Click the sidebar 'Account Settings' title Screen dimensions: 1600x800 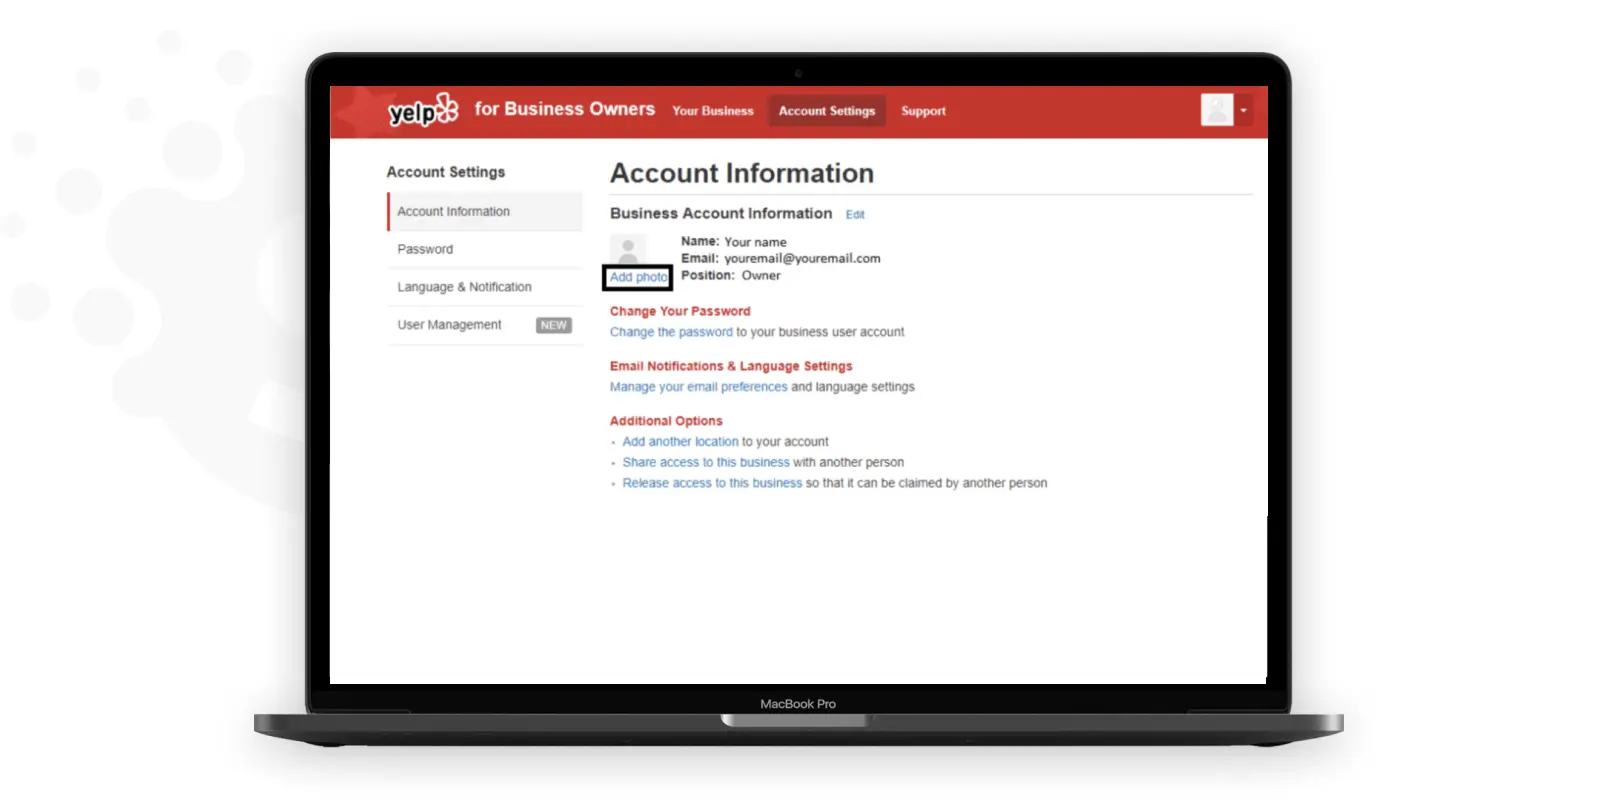[x=446, y=172]
